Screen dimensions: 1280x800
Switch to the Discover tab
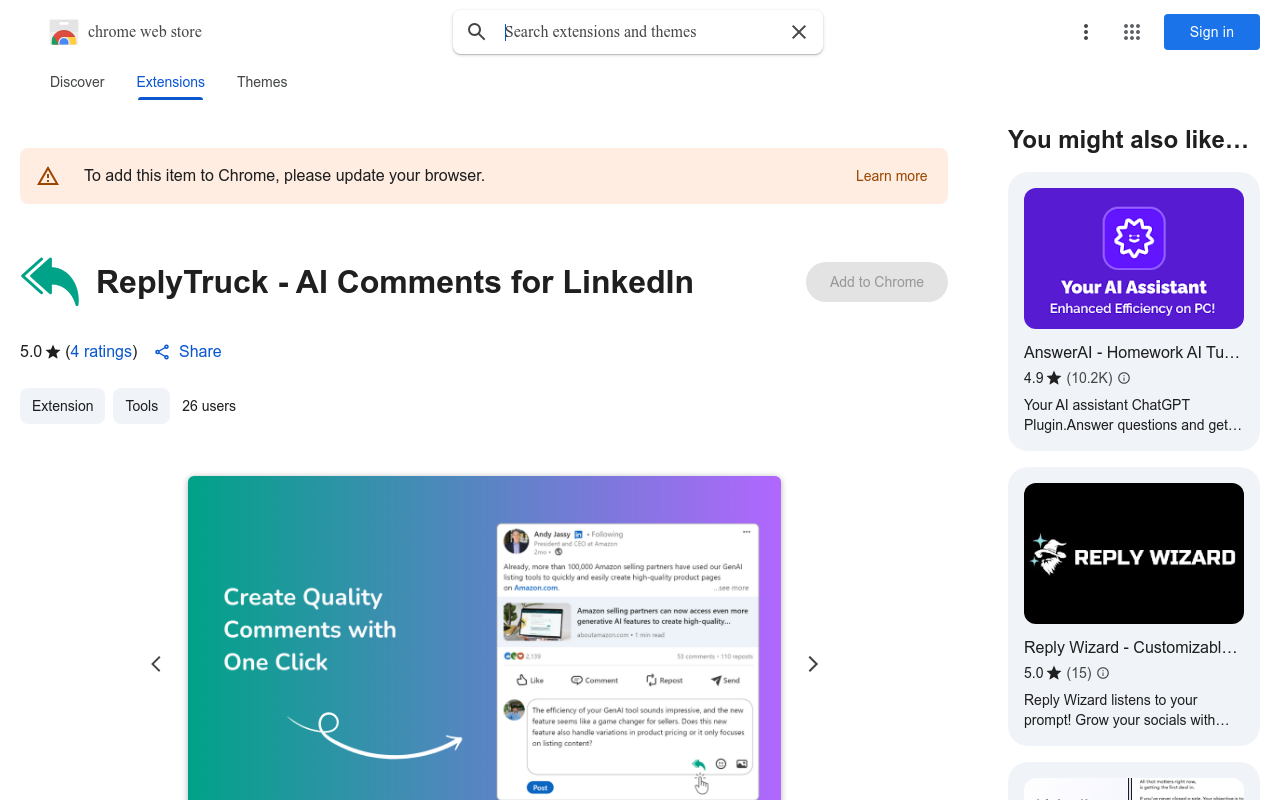click(x=77, y=82)
